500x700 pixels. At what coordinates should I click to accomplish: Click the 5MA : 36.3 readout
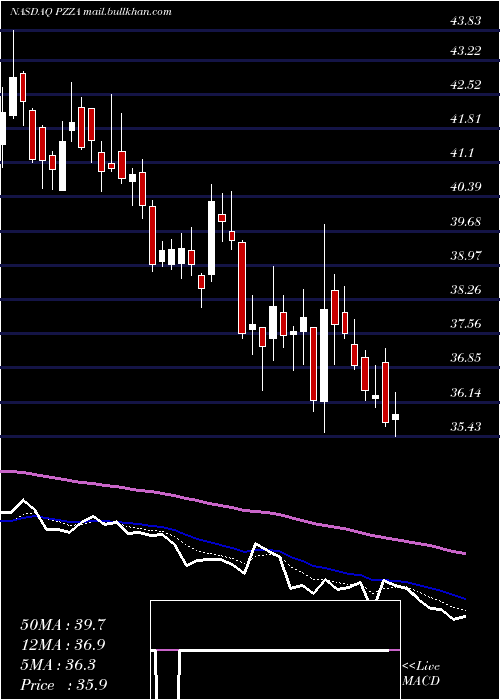pos(58,665)
